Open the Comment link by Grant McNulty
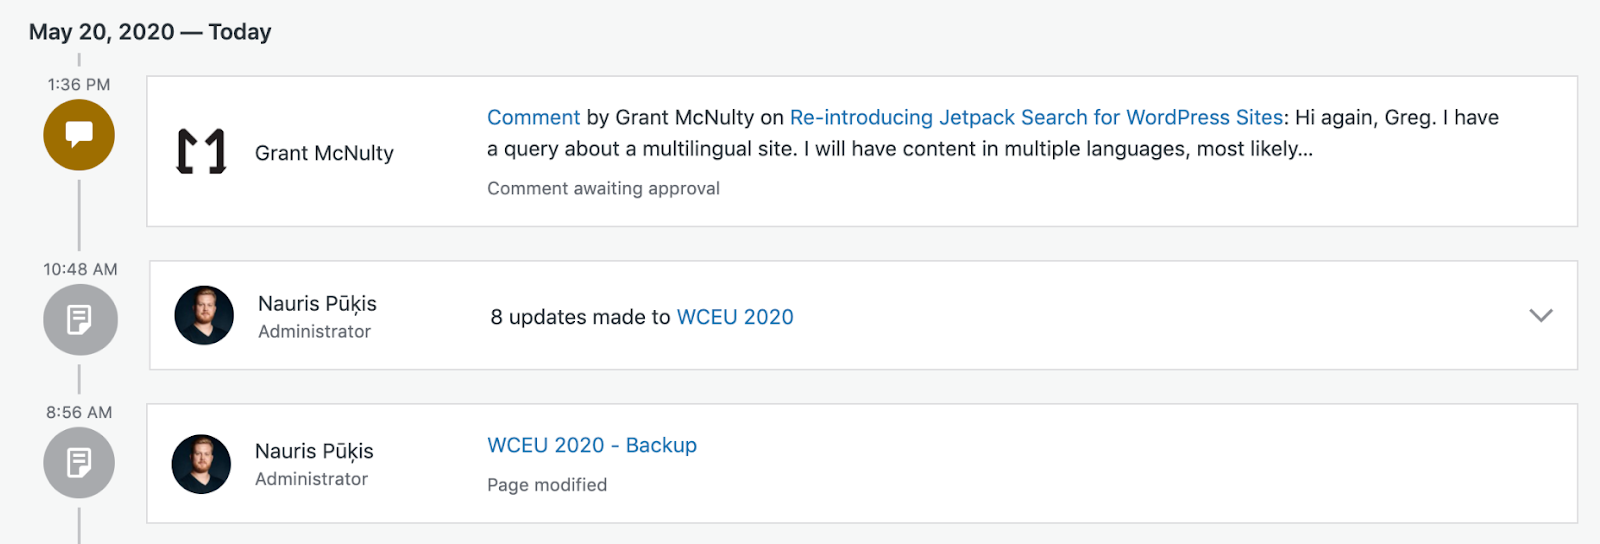Viewport: 1600px width, 544px height. pyautogui.click(x=533, y=118)
